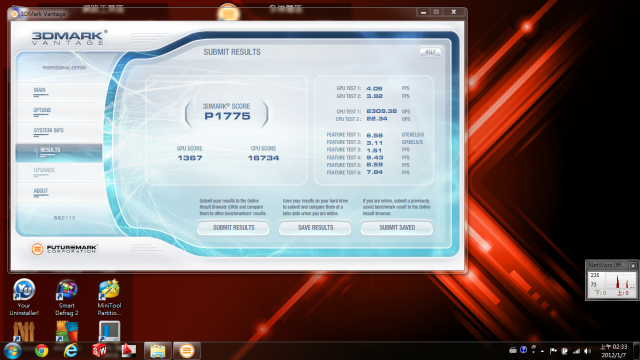Click the Professional Edition label
This screenshot has width=640, height=360.
click(64, 68)
